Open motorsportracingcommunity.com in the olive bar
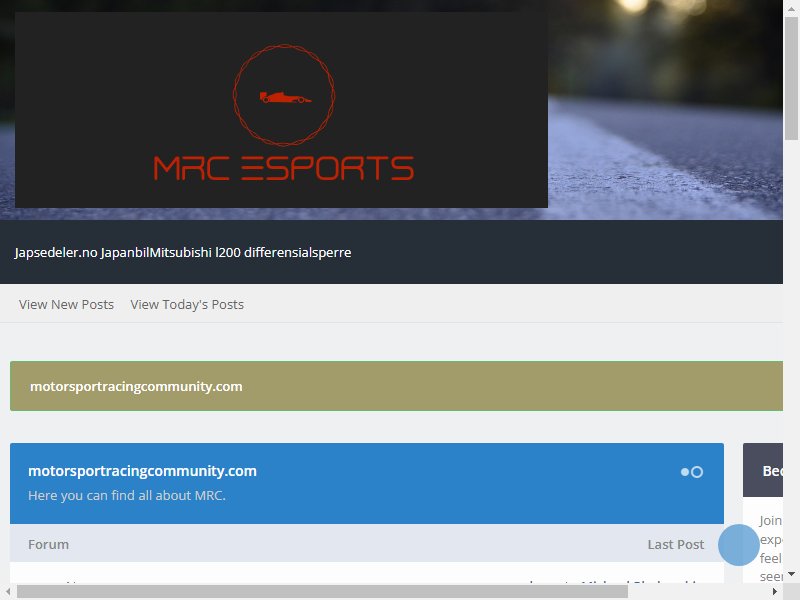This screenshot has width=800, height=600. point(136,387)
